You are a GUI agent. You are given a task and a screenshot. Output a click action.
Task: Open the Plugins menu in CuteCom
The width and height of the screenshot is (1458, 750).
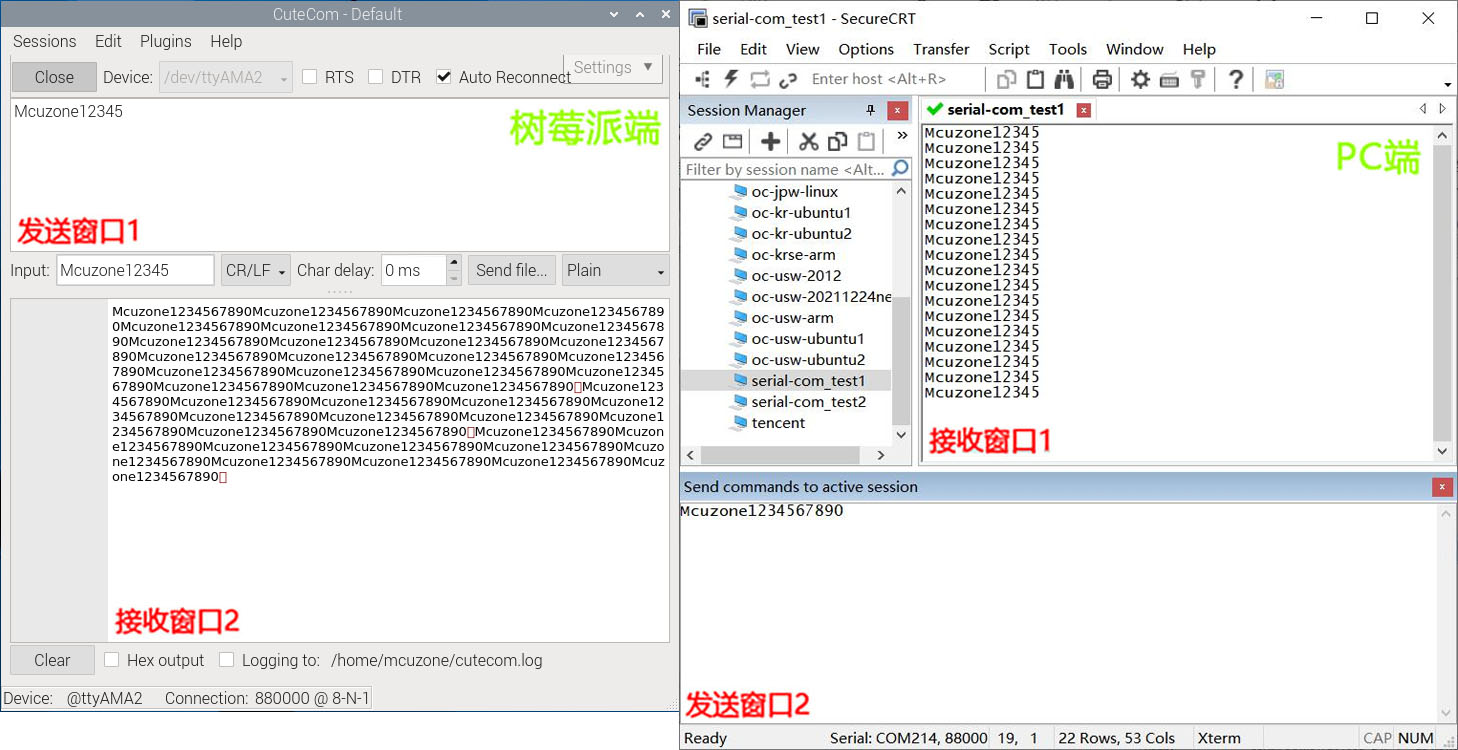pos(165,41)
